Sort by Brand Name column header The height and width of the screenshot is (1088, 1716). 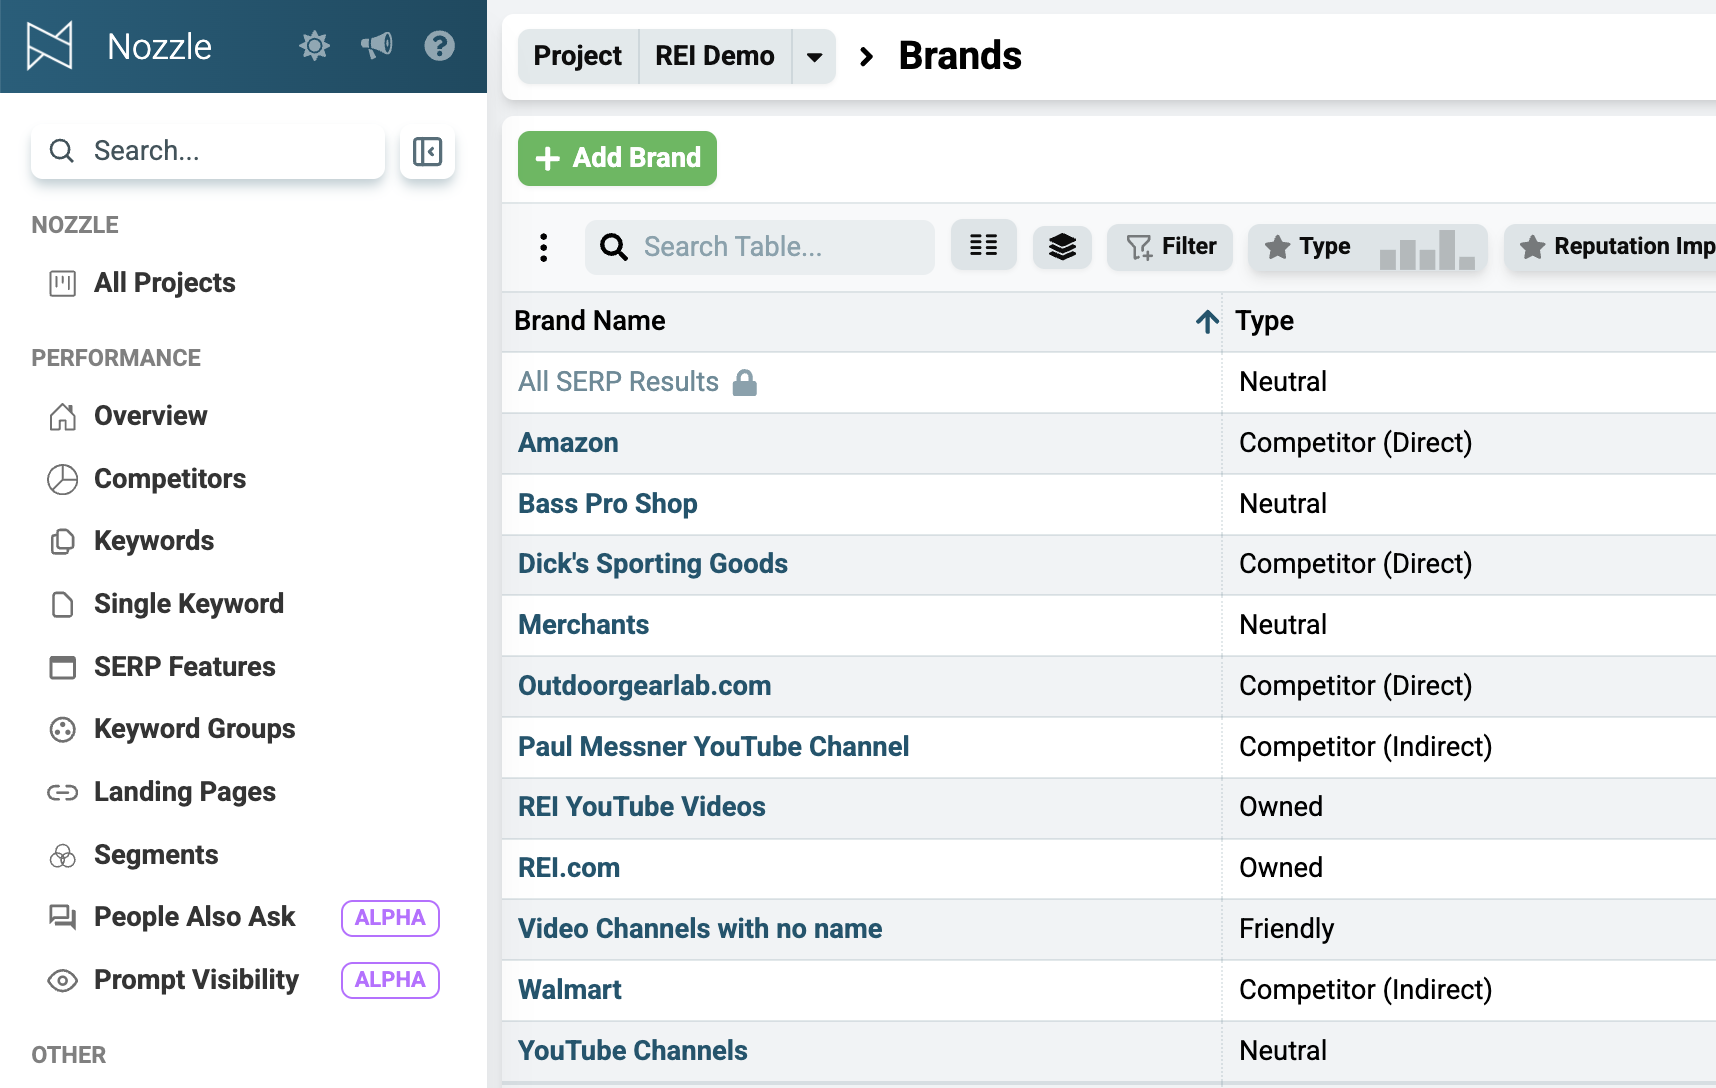[x=590, y=321]
